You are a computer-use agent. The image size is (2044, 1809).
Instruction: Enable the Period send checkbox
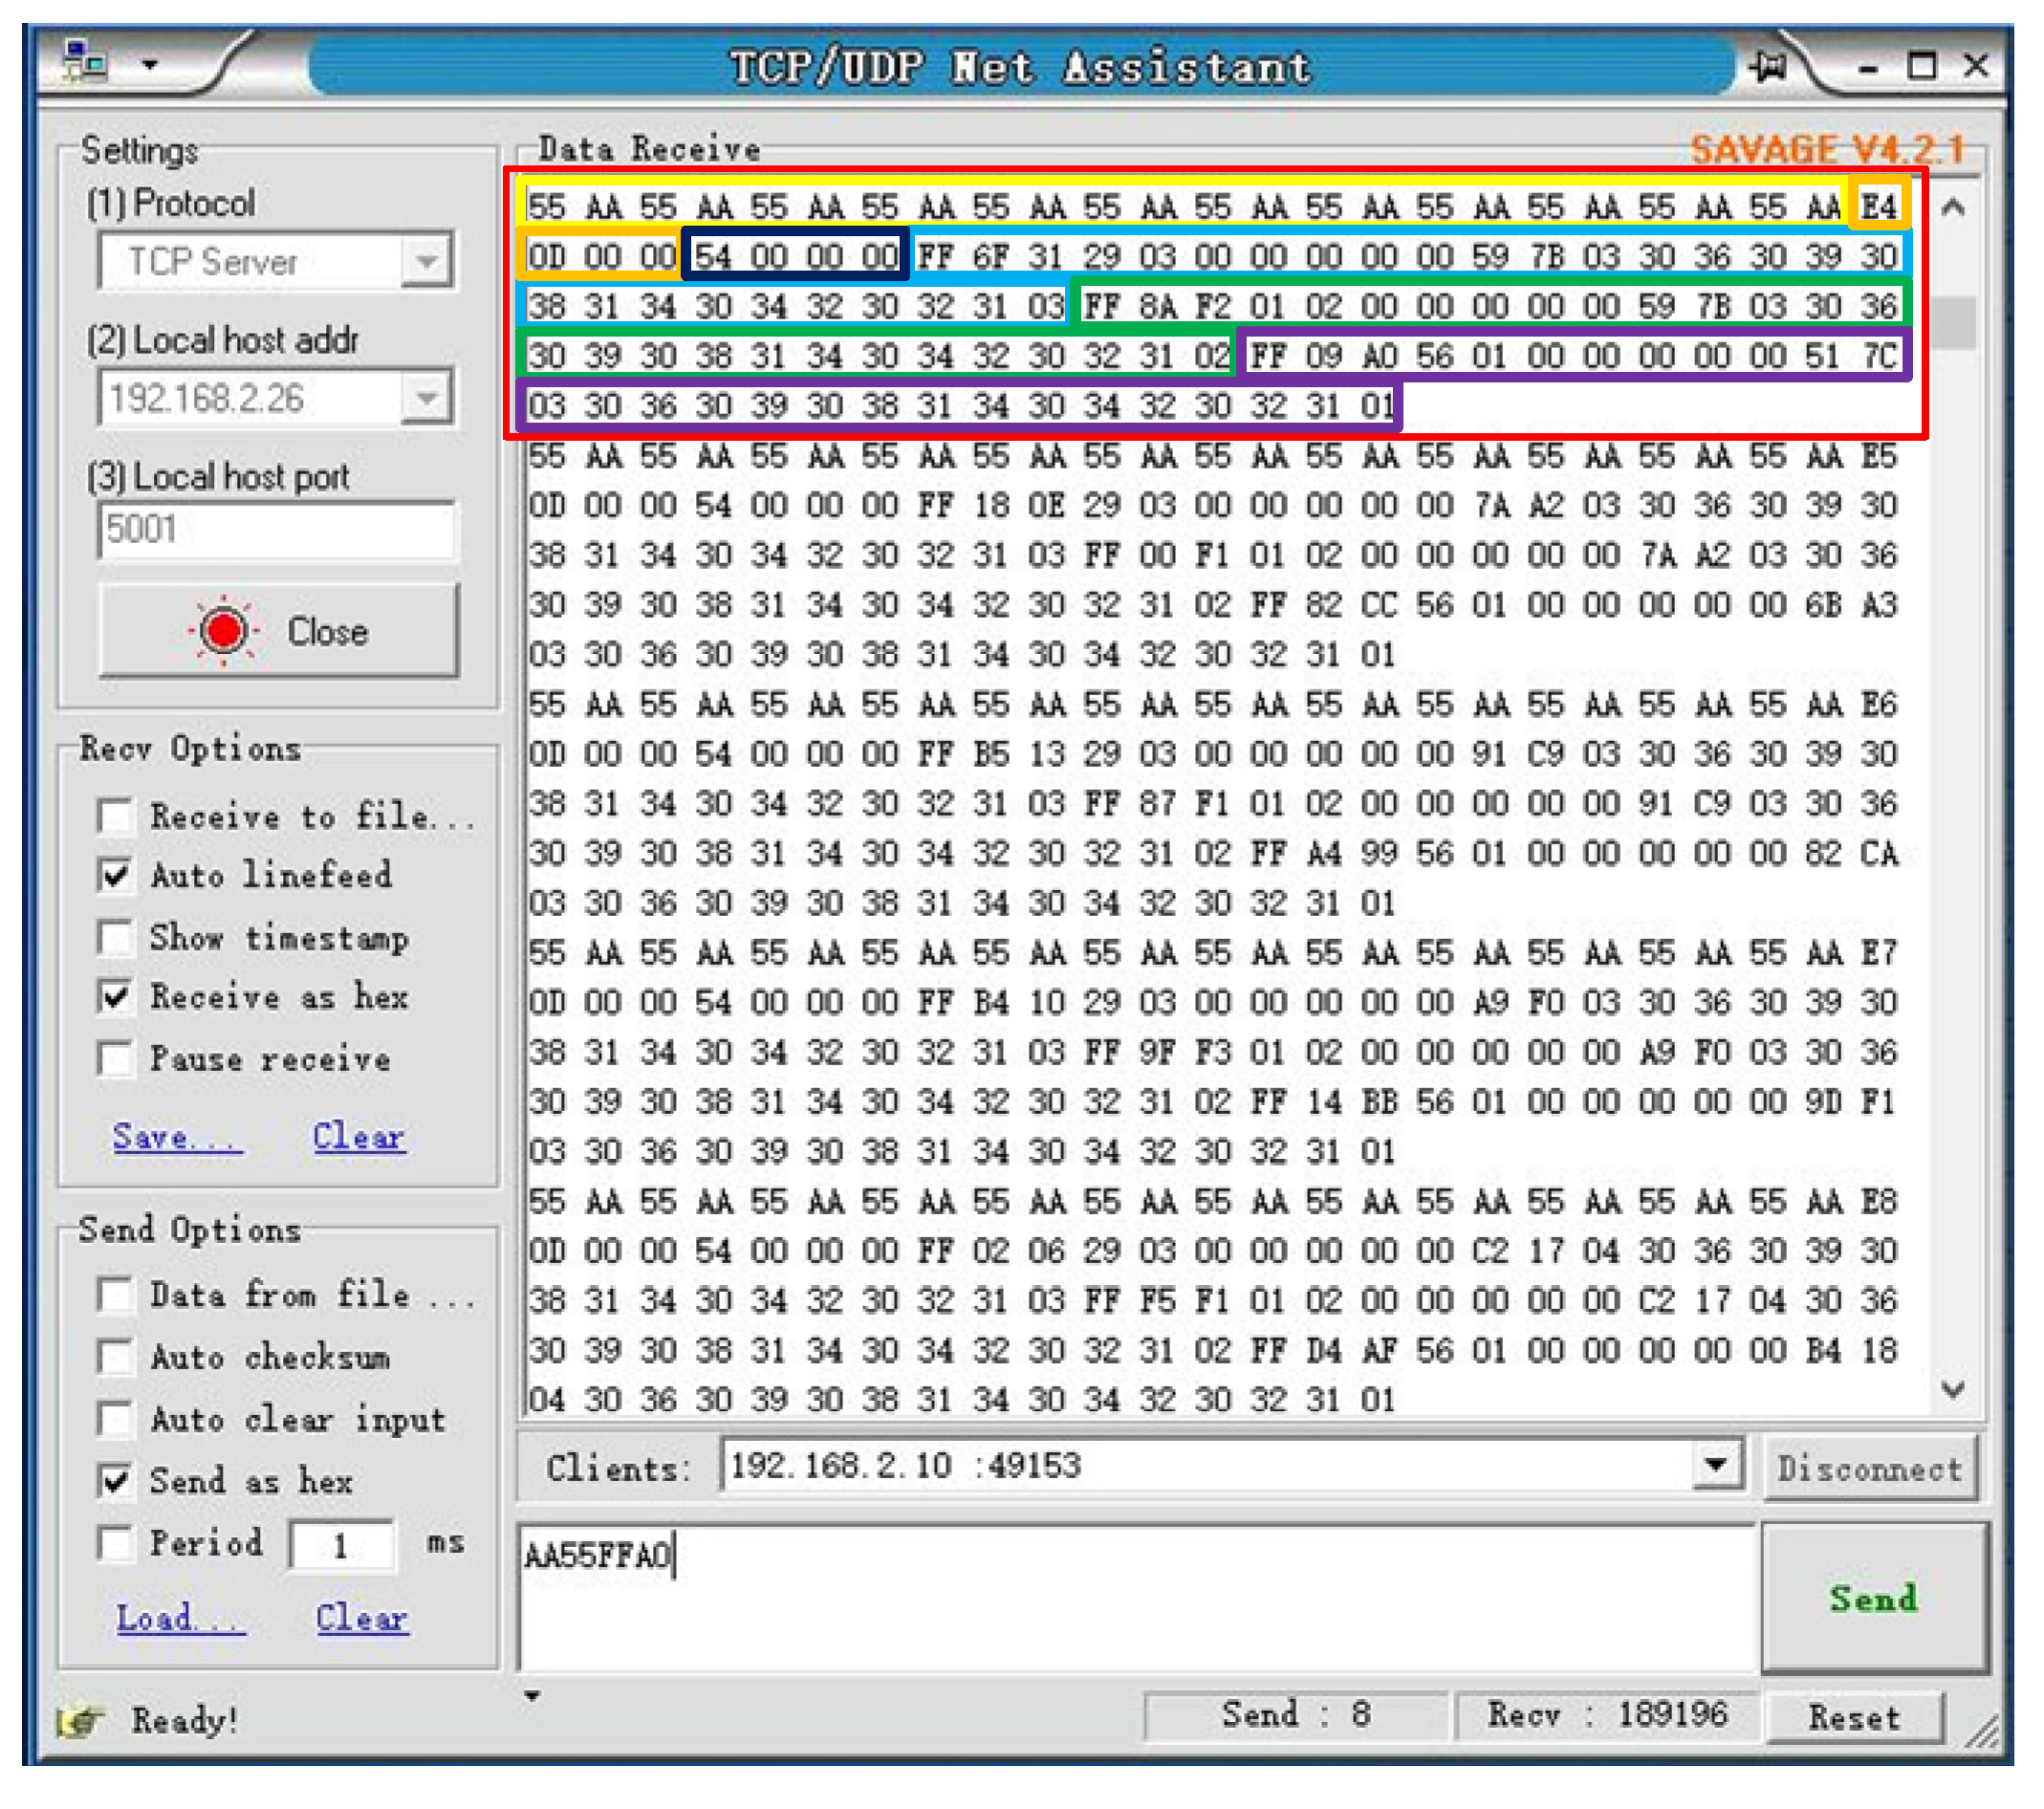click(116, 1543)
